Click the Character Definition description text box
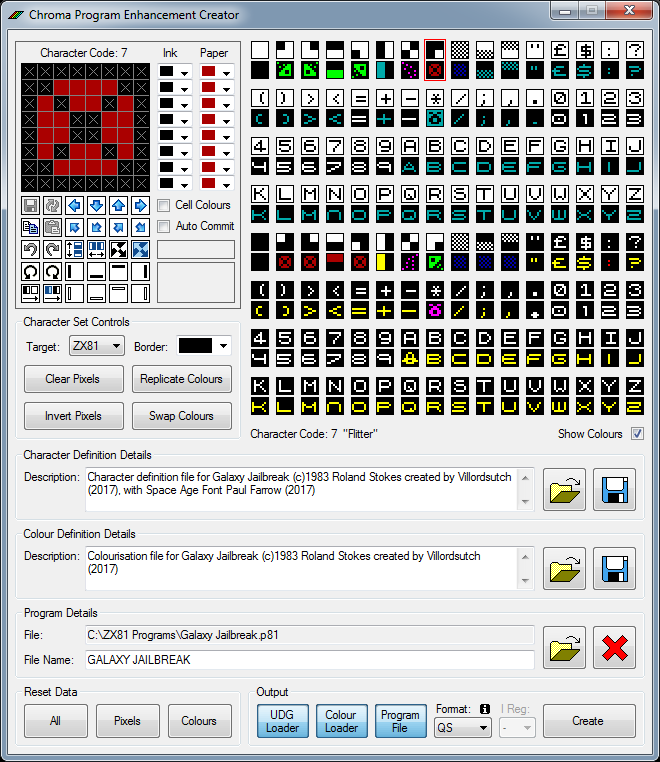 [310, 489]
